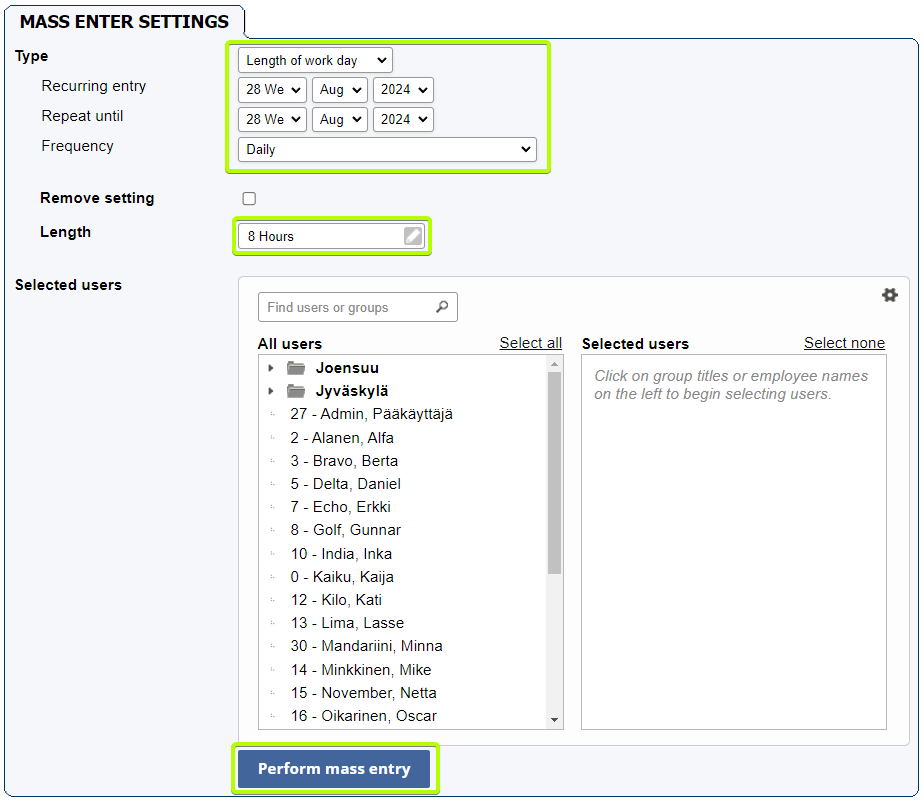This screenshot has height=806, width=924.
Task: Click the Select all link
Action: coord(530,343)
